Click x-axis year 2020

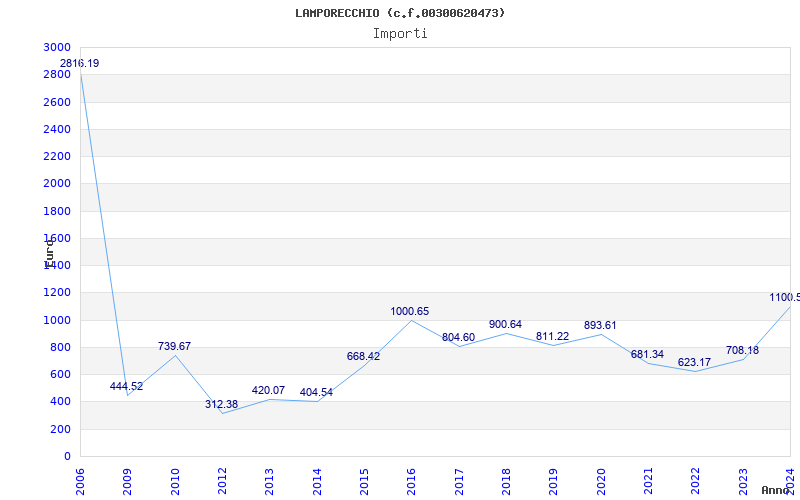(x=601, y=481)
